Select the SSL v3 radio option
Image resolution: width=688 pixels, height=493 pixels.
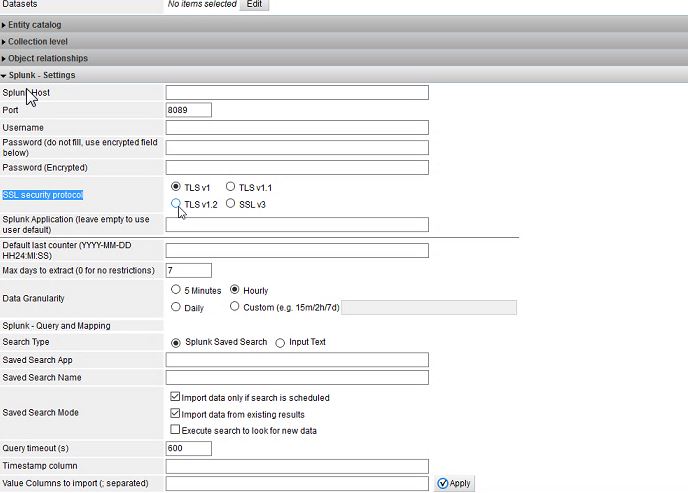pos(230,204)
